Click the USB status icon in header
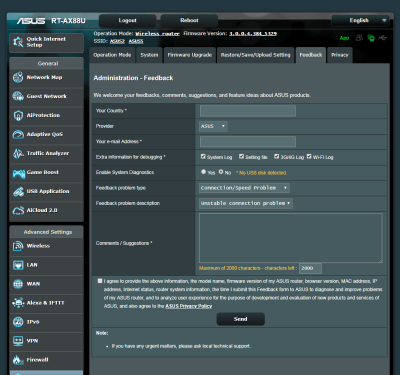The image size is (400, 375). (383, 38)
